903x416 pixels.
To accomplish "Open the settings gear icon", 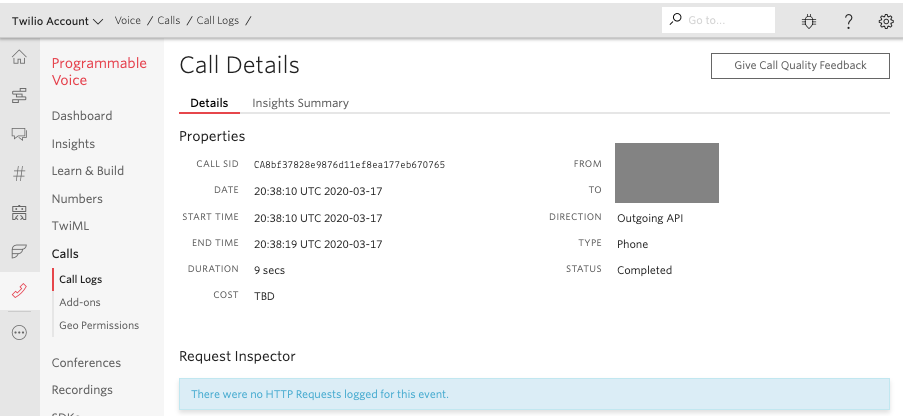I will tap(886, 21).
